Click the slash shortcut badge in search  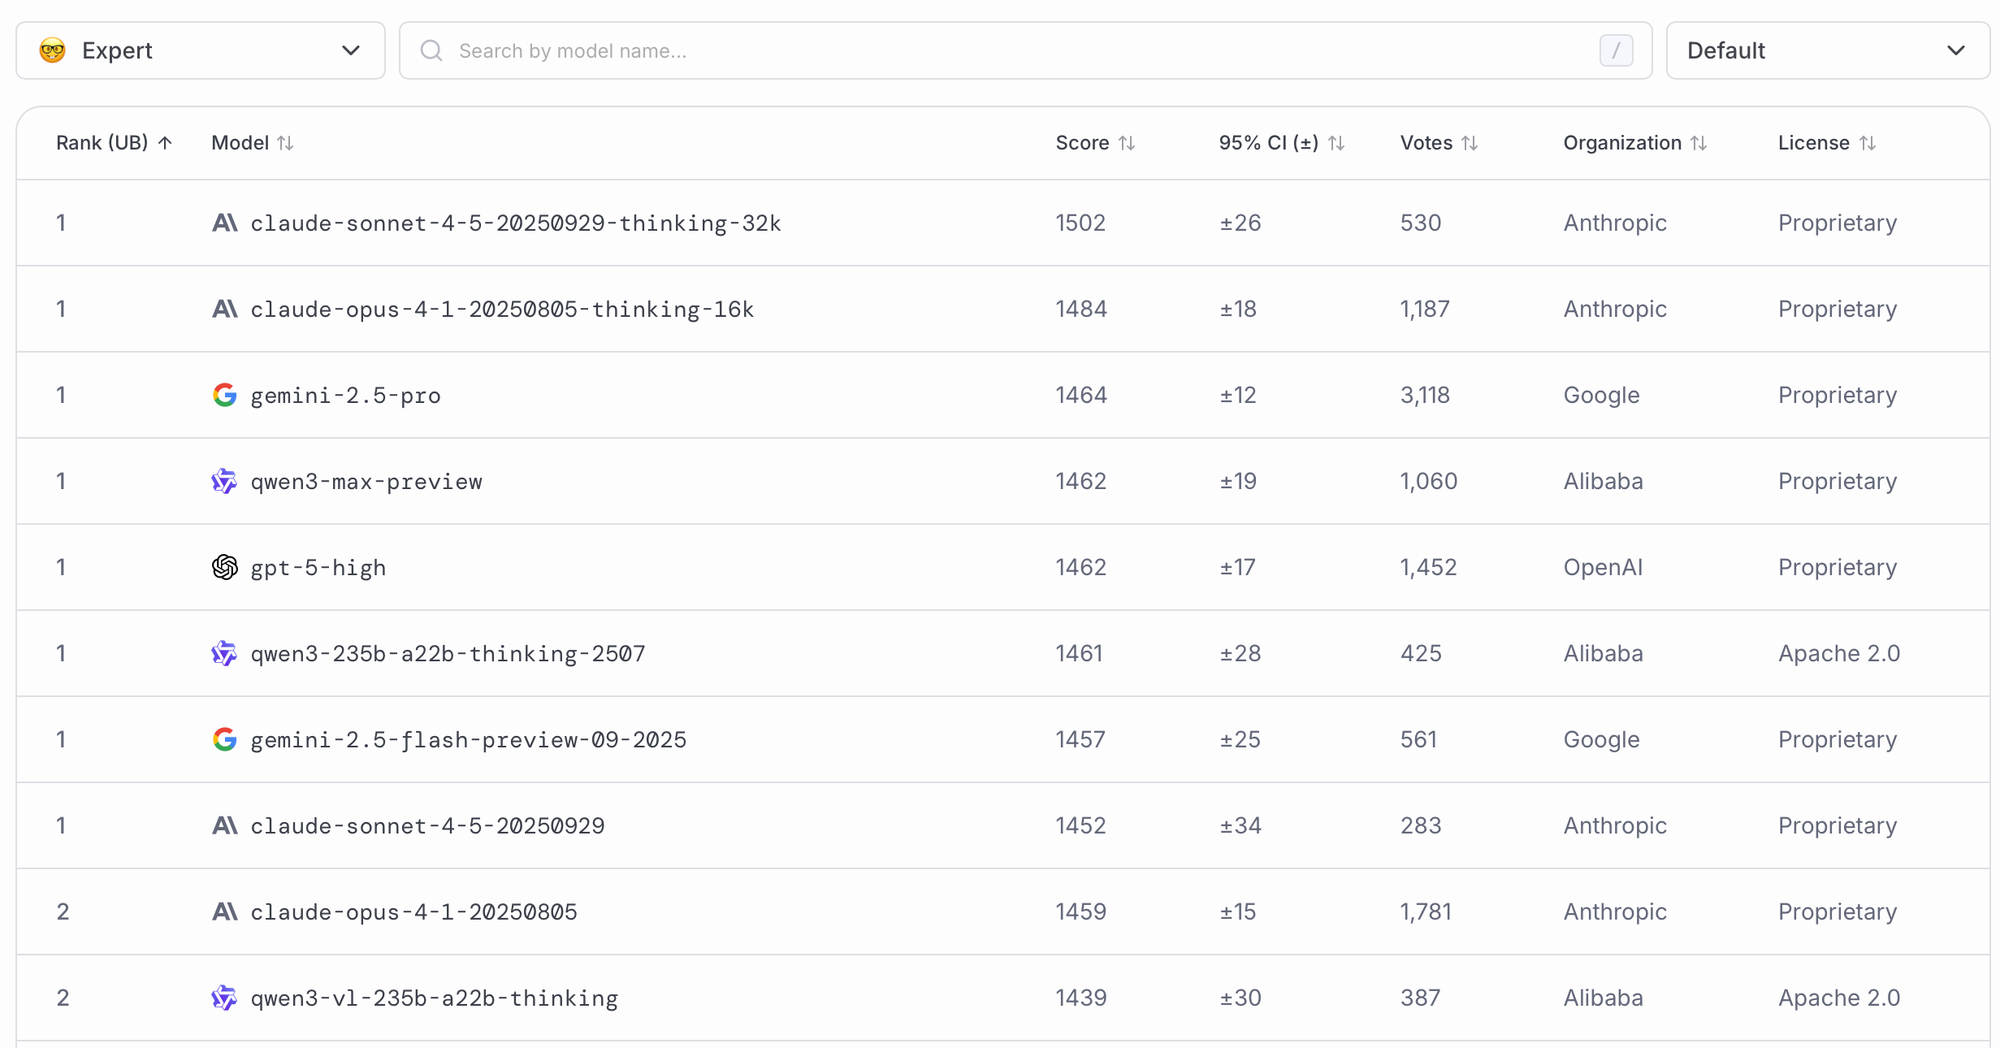1615,51
